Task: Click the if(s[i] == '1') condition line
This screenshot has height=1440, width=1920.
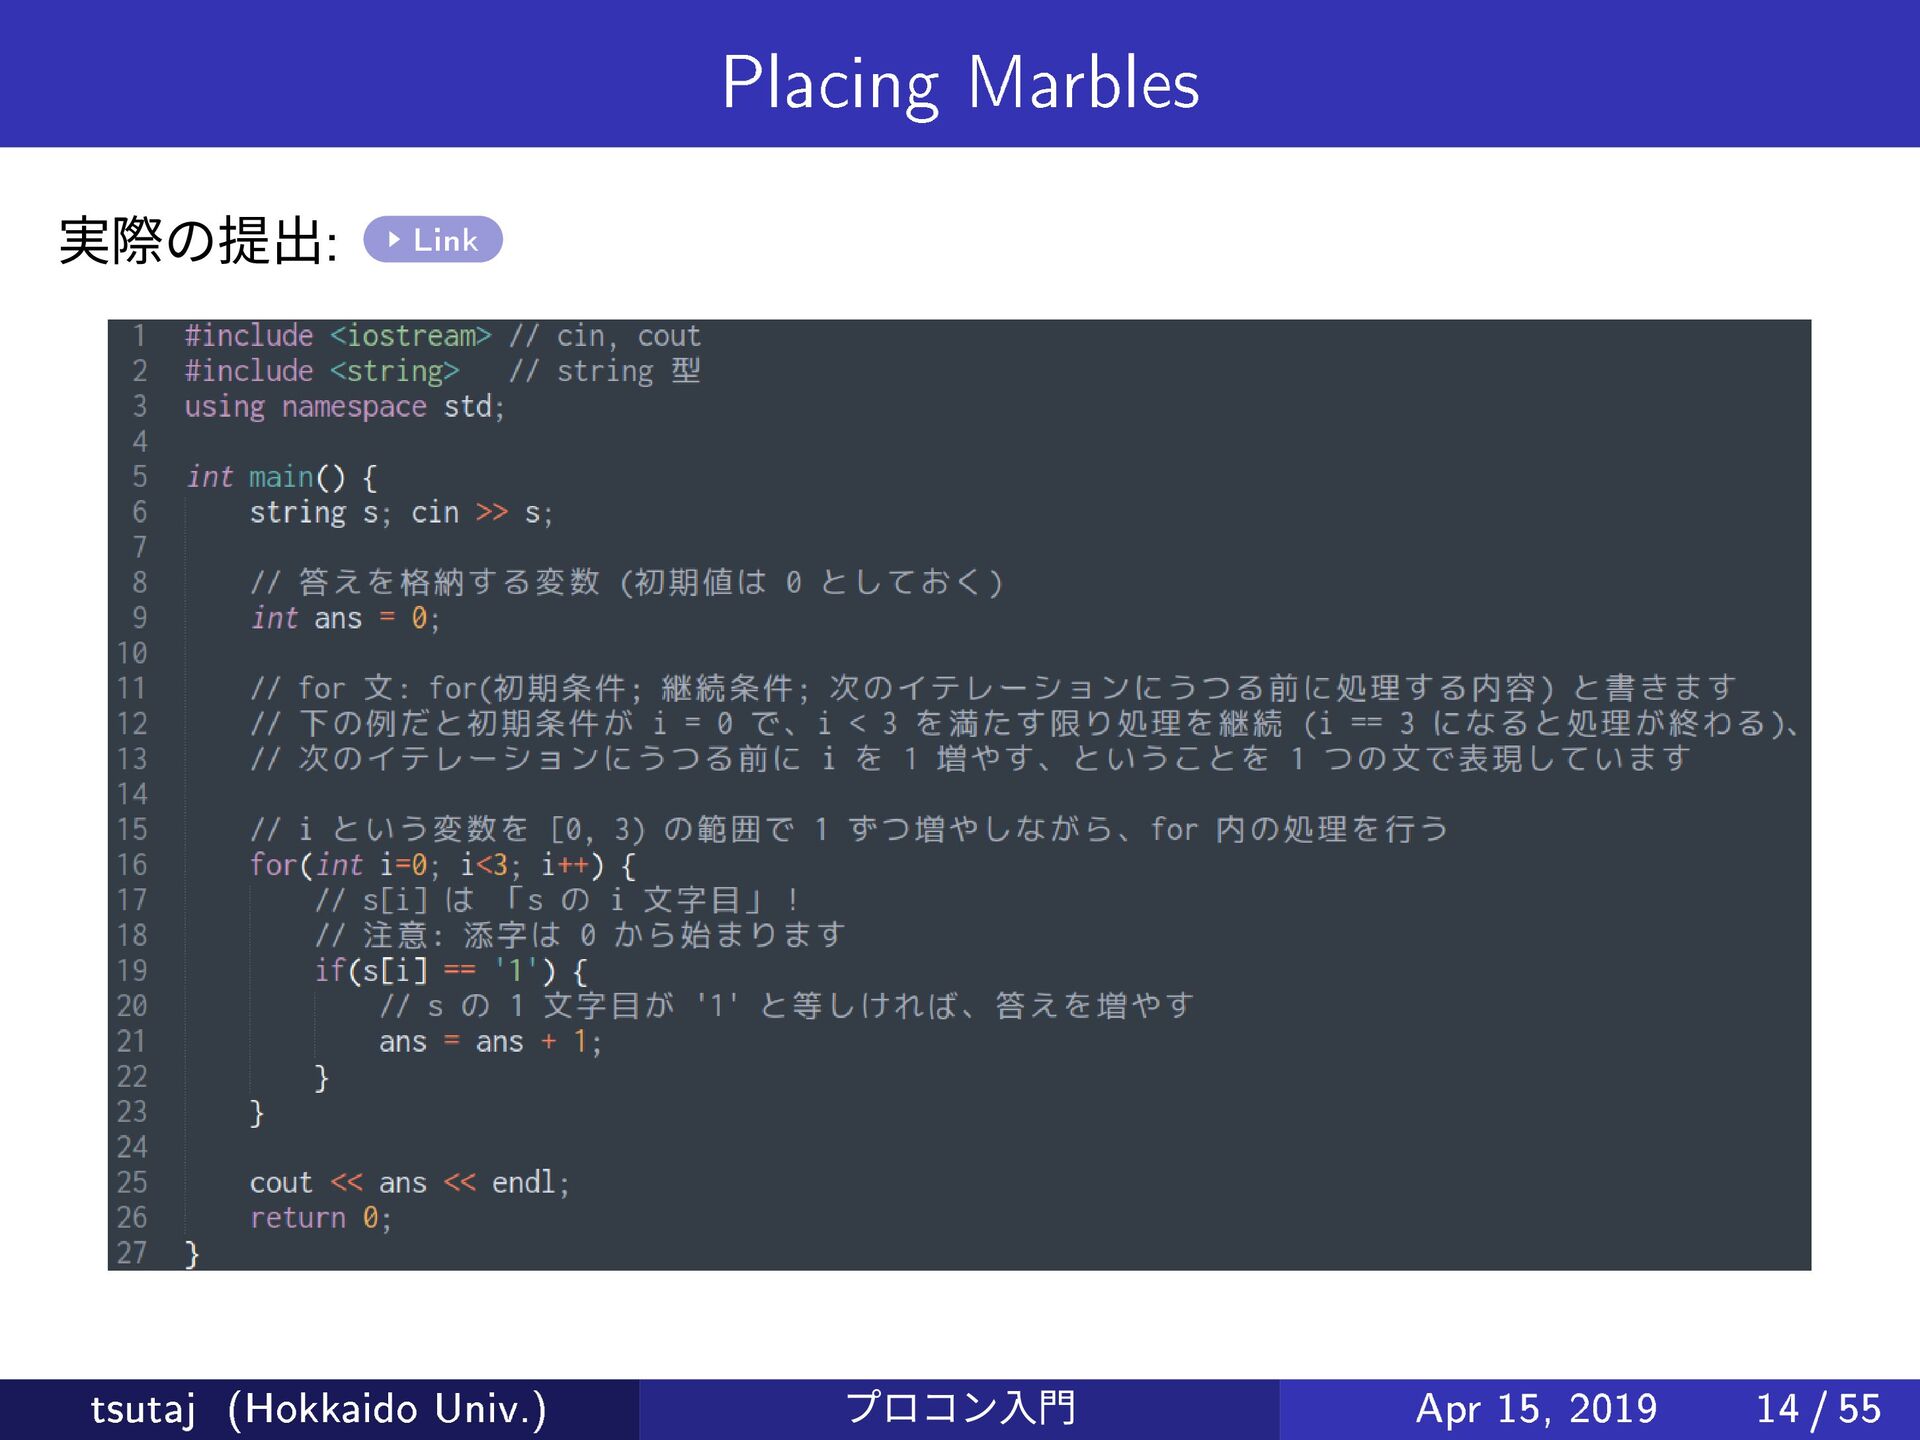Action: (450, 971)
